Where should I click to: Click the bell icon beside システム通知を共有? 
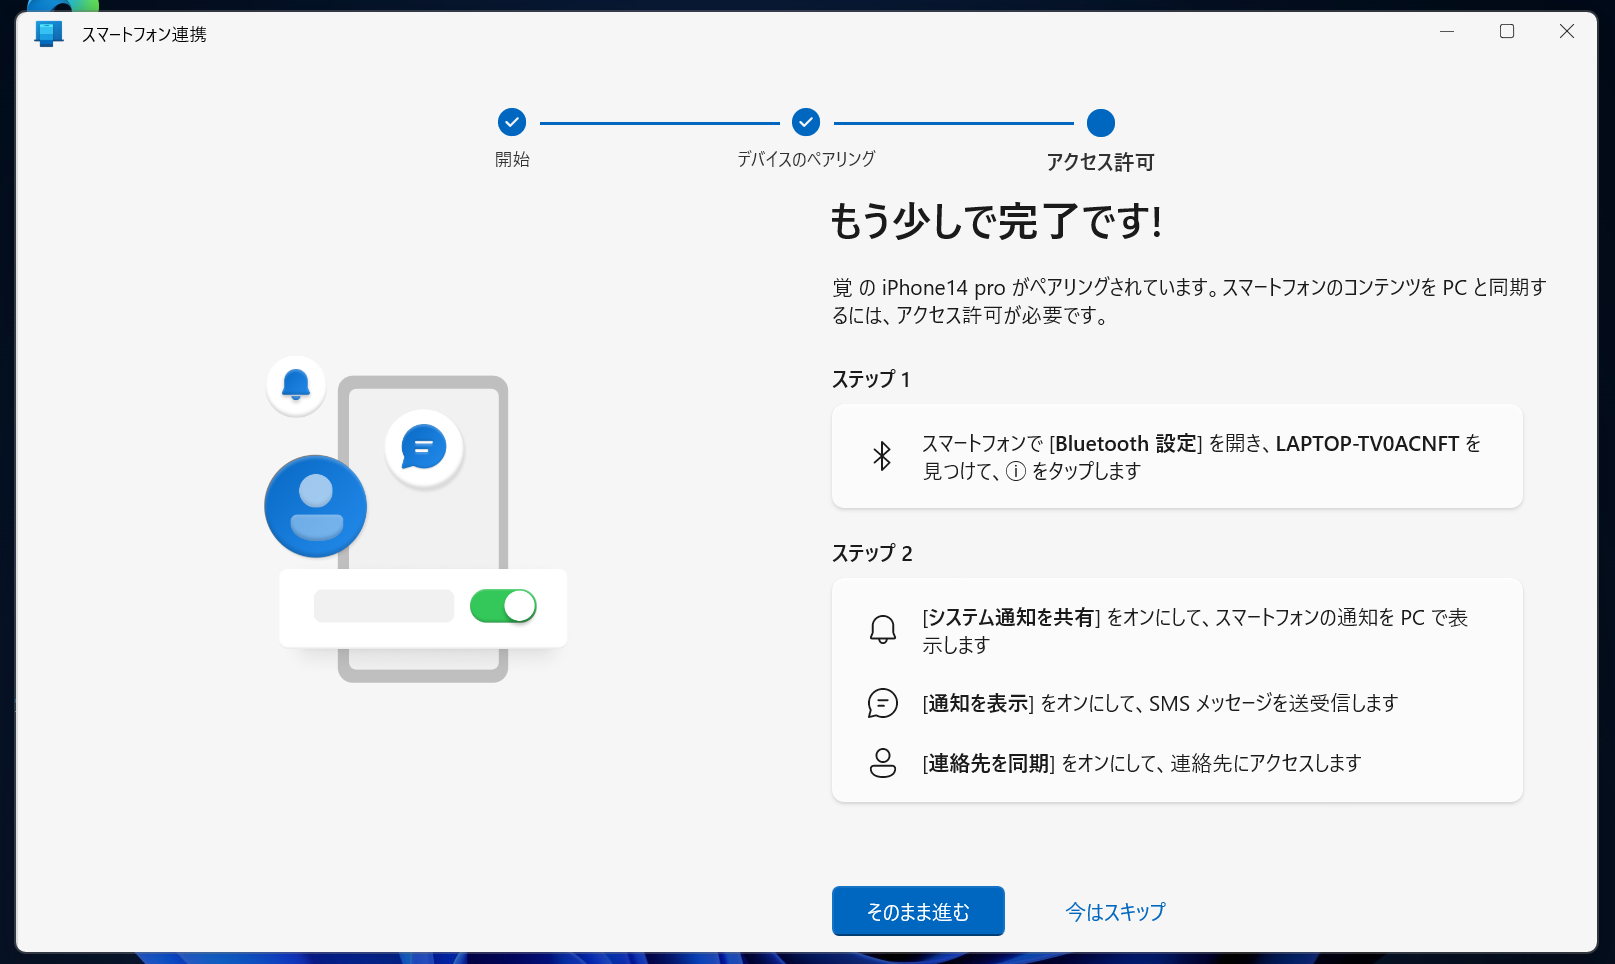point(882,629)
